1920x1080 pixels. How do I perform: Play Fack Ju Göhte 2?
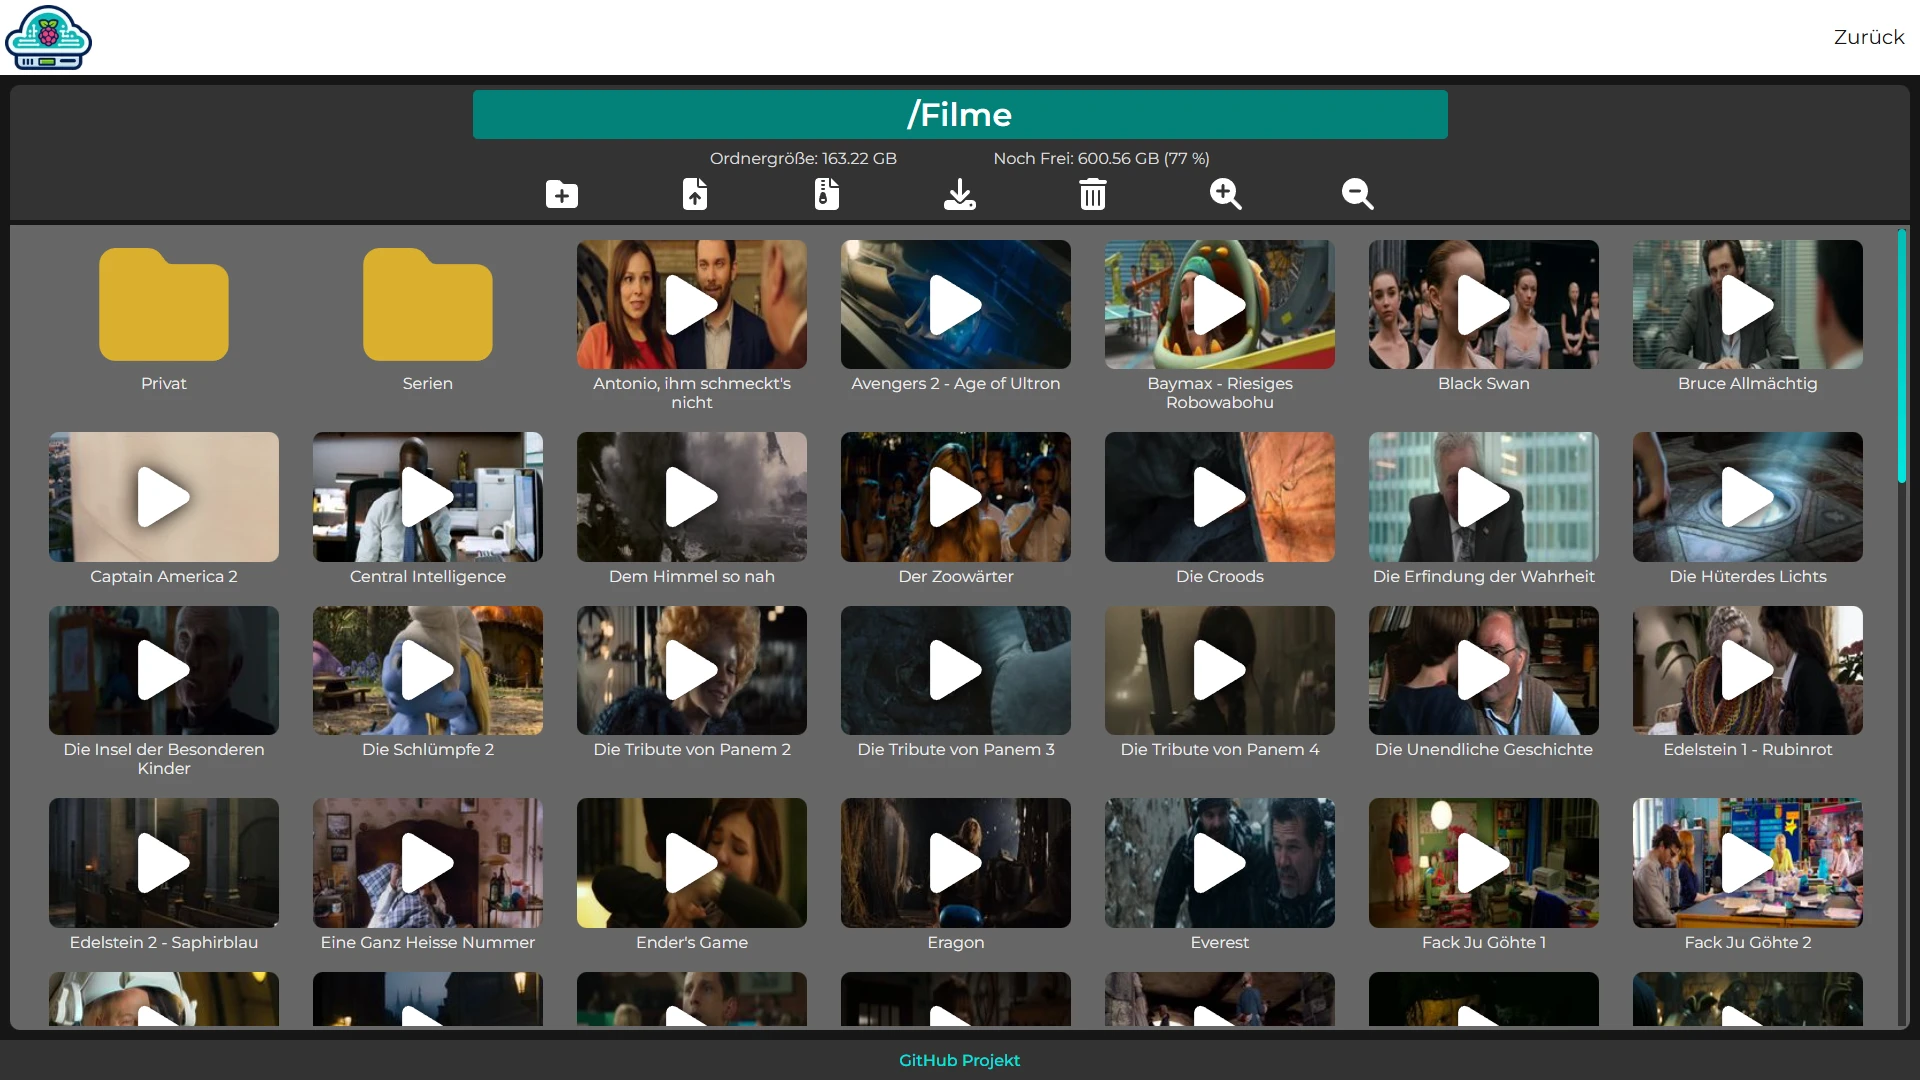click(x=1747, y=863)
